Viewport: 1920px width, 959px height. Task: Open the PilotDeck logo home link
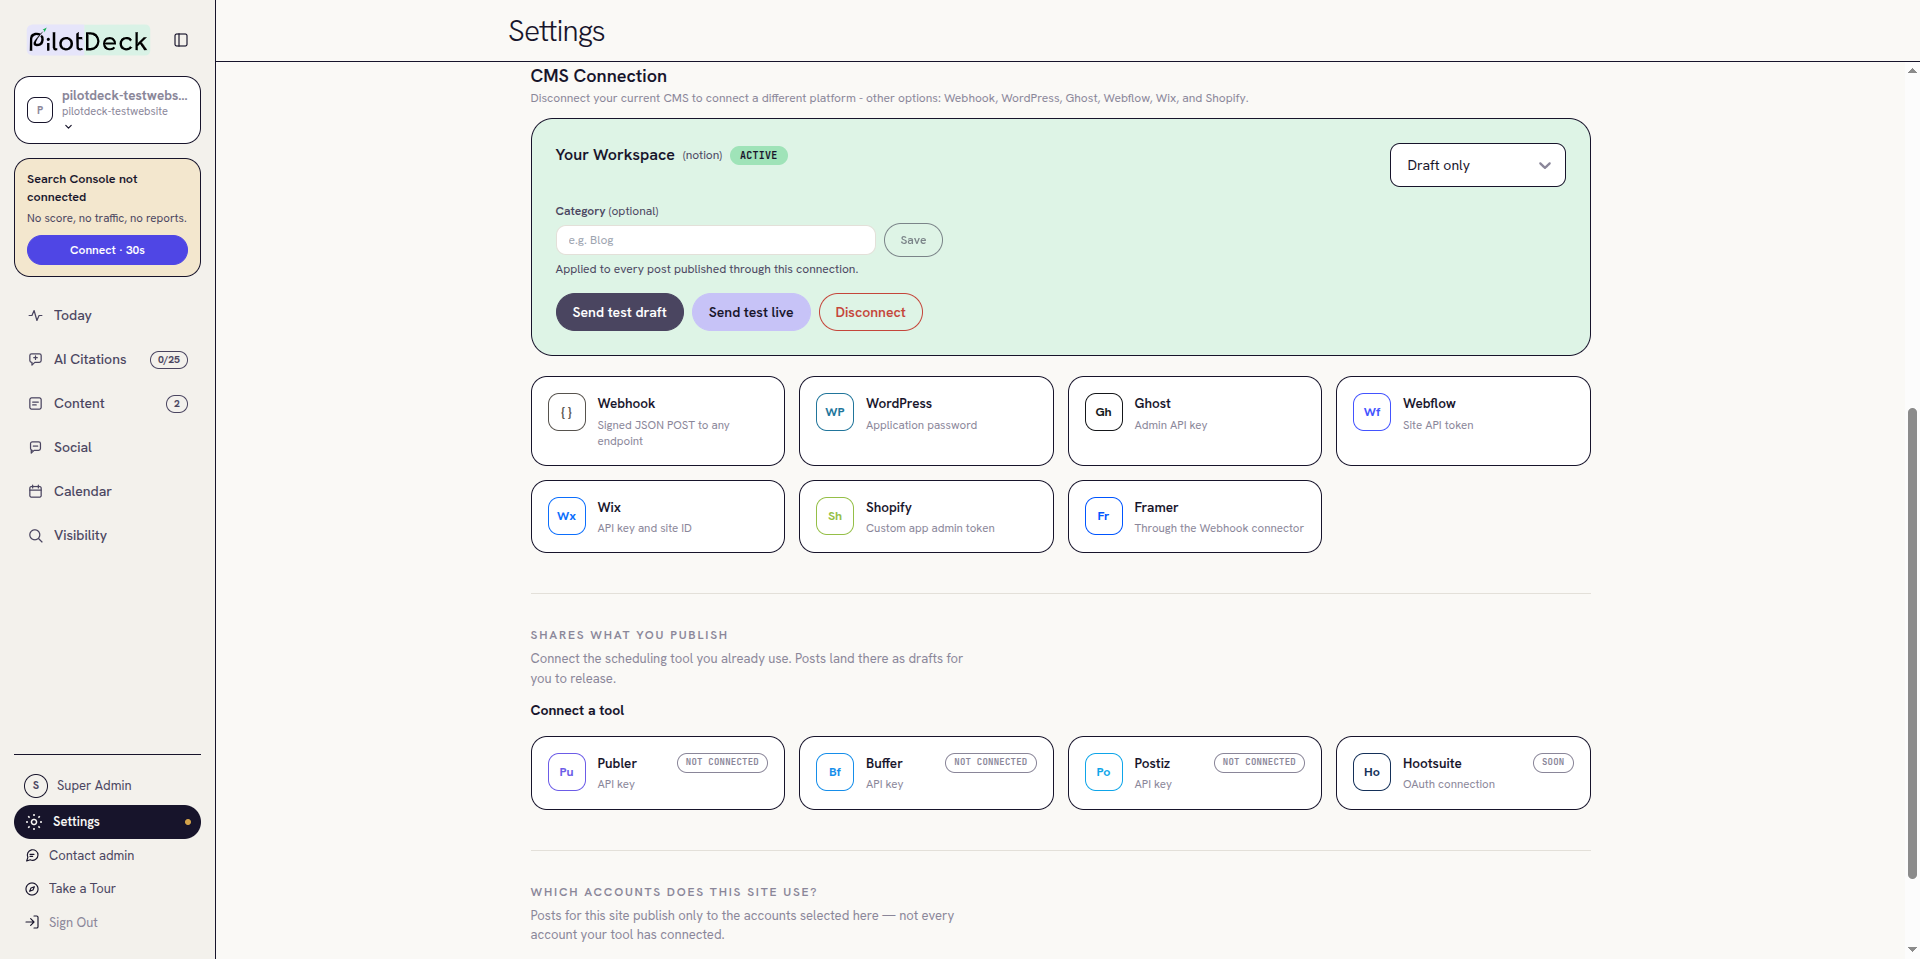pos(88,41)
